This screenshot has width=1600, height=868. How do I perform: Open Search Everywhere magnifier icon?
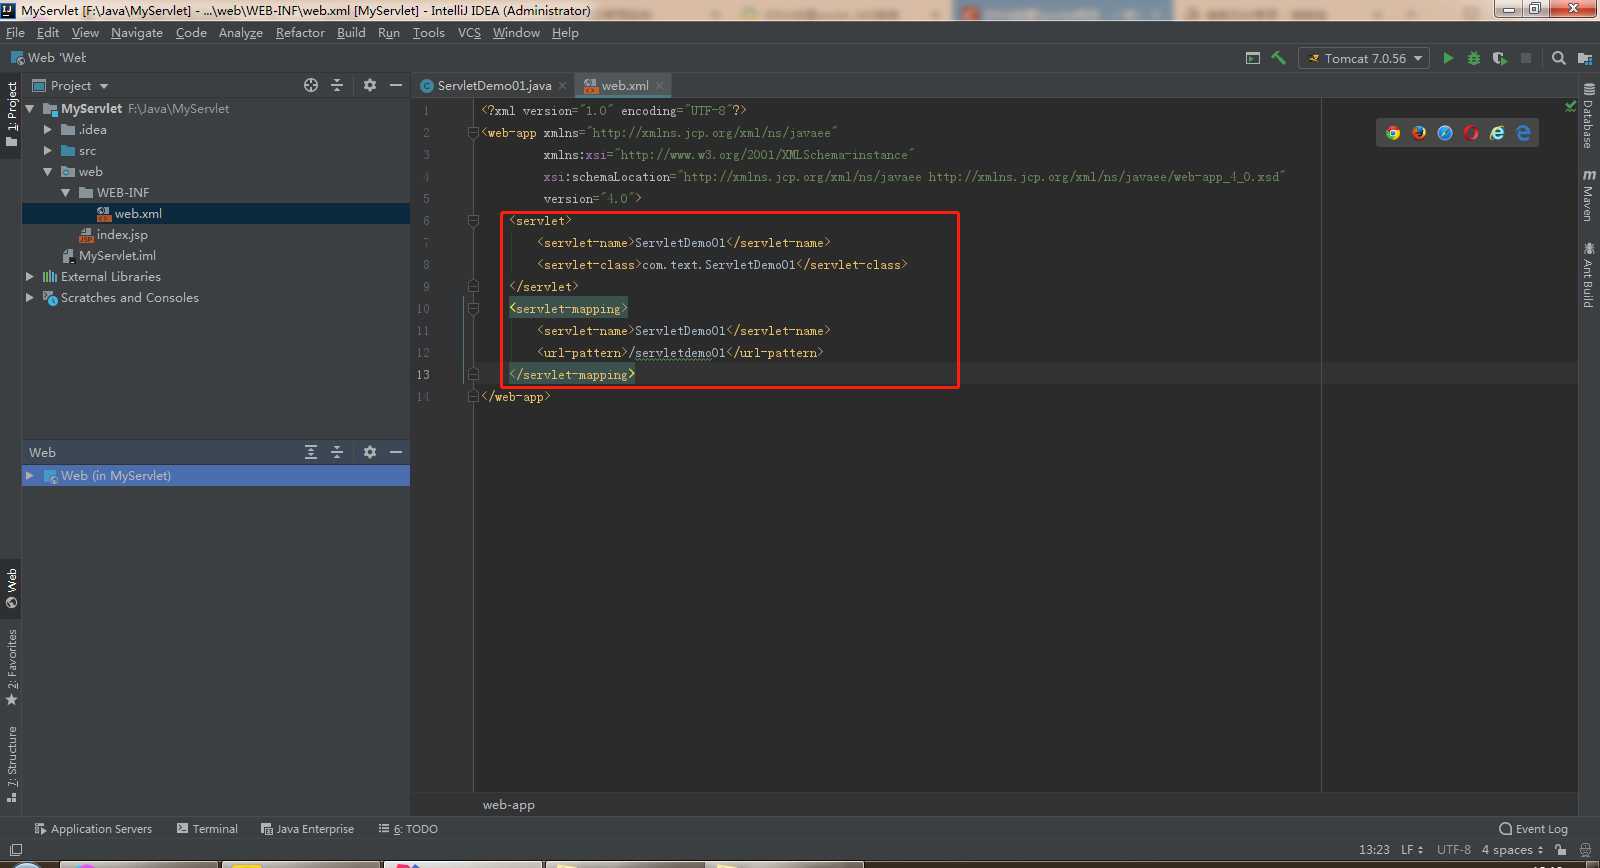pos(1558,58)
